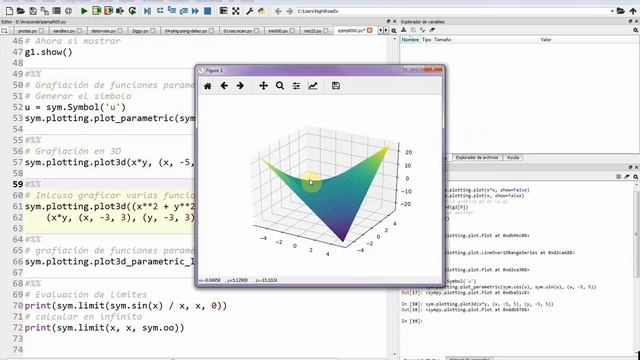Reset the figure to its home view

coord(207,86)
